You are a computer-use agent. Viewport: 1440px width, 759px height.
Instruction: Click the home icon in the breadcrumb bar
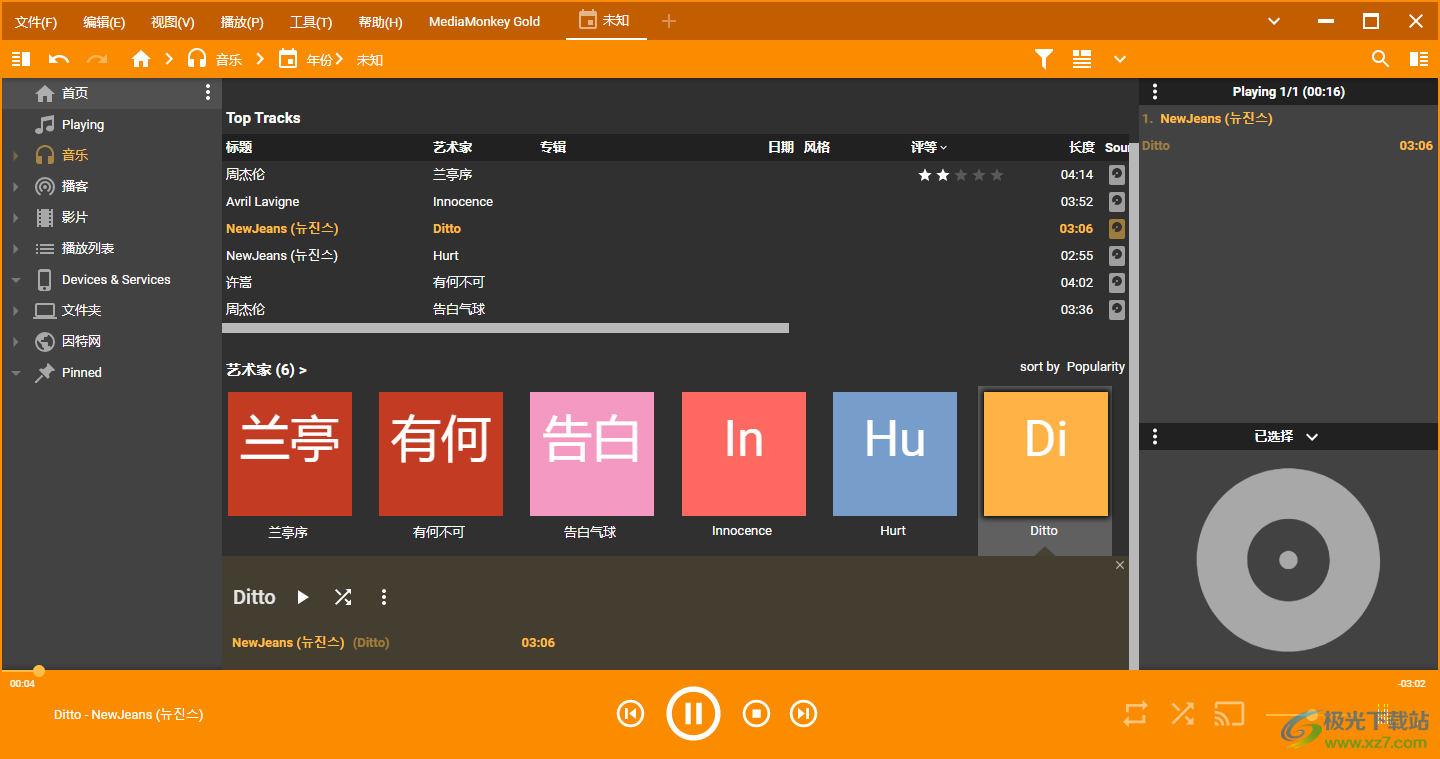[x=140, y=59]
